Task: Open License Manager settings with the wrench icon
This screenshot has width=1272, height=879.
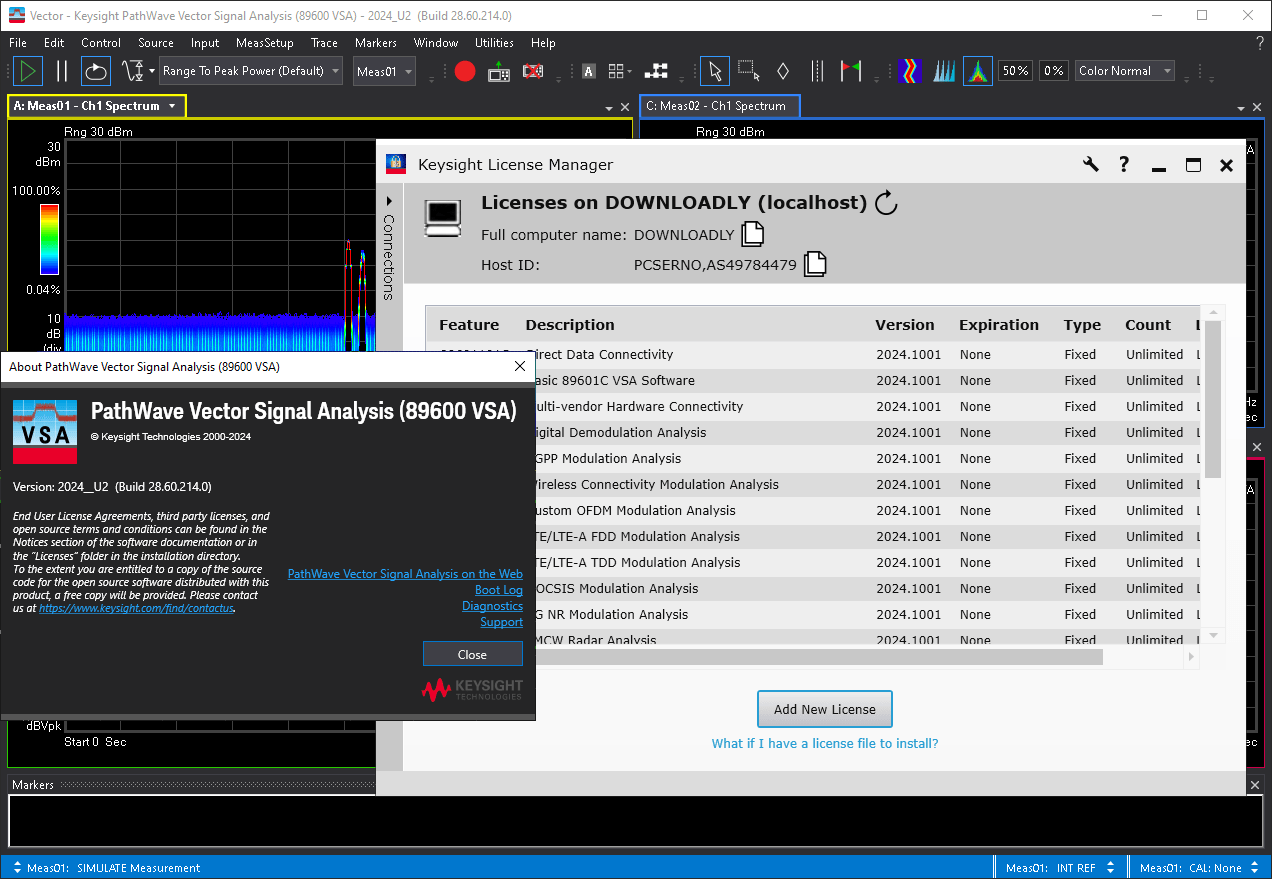Action: coord(1091,164)
